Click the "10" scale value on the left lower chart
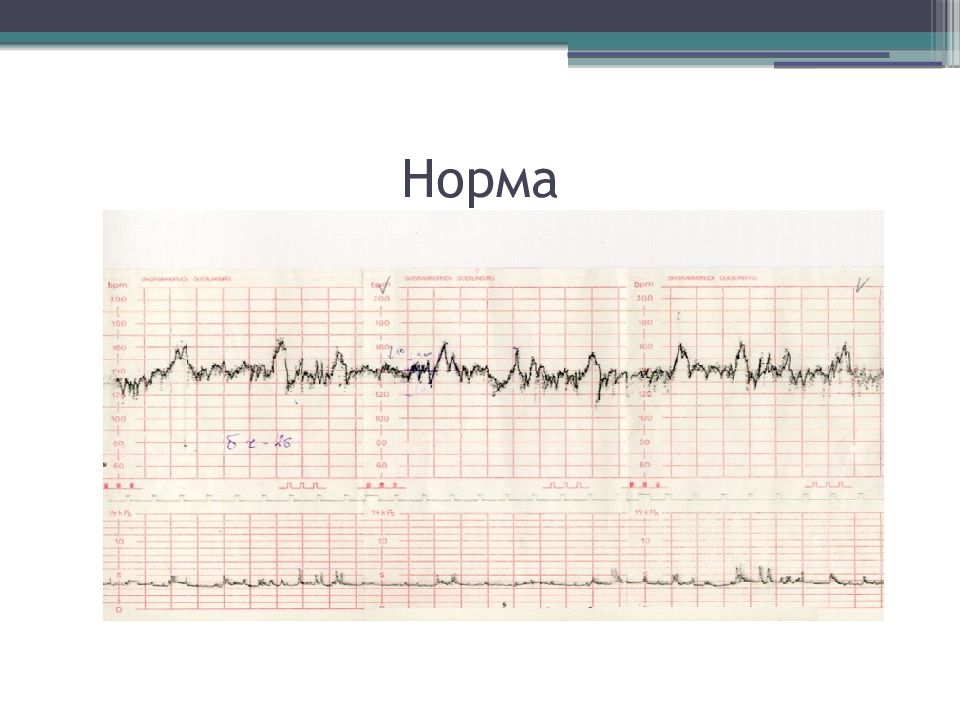960x720 pixels. 119,541
